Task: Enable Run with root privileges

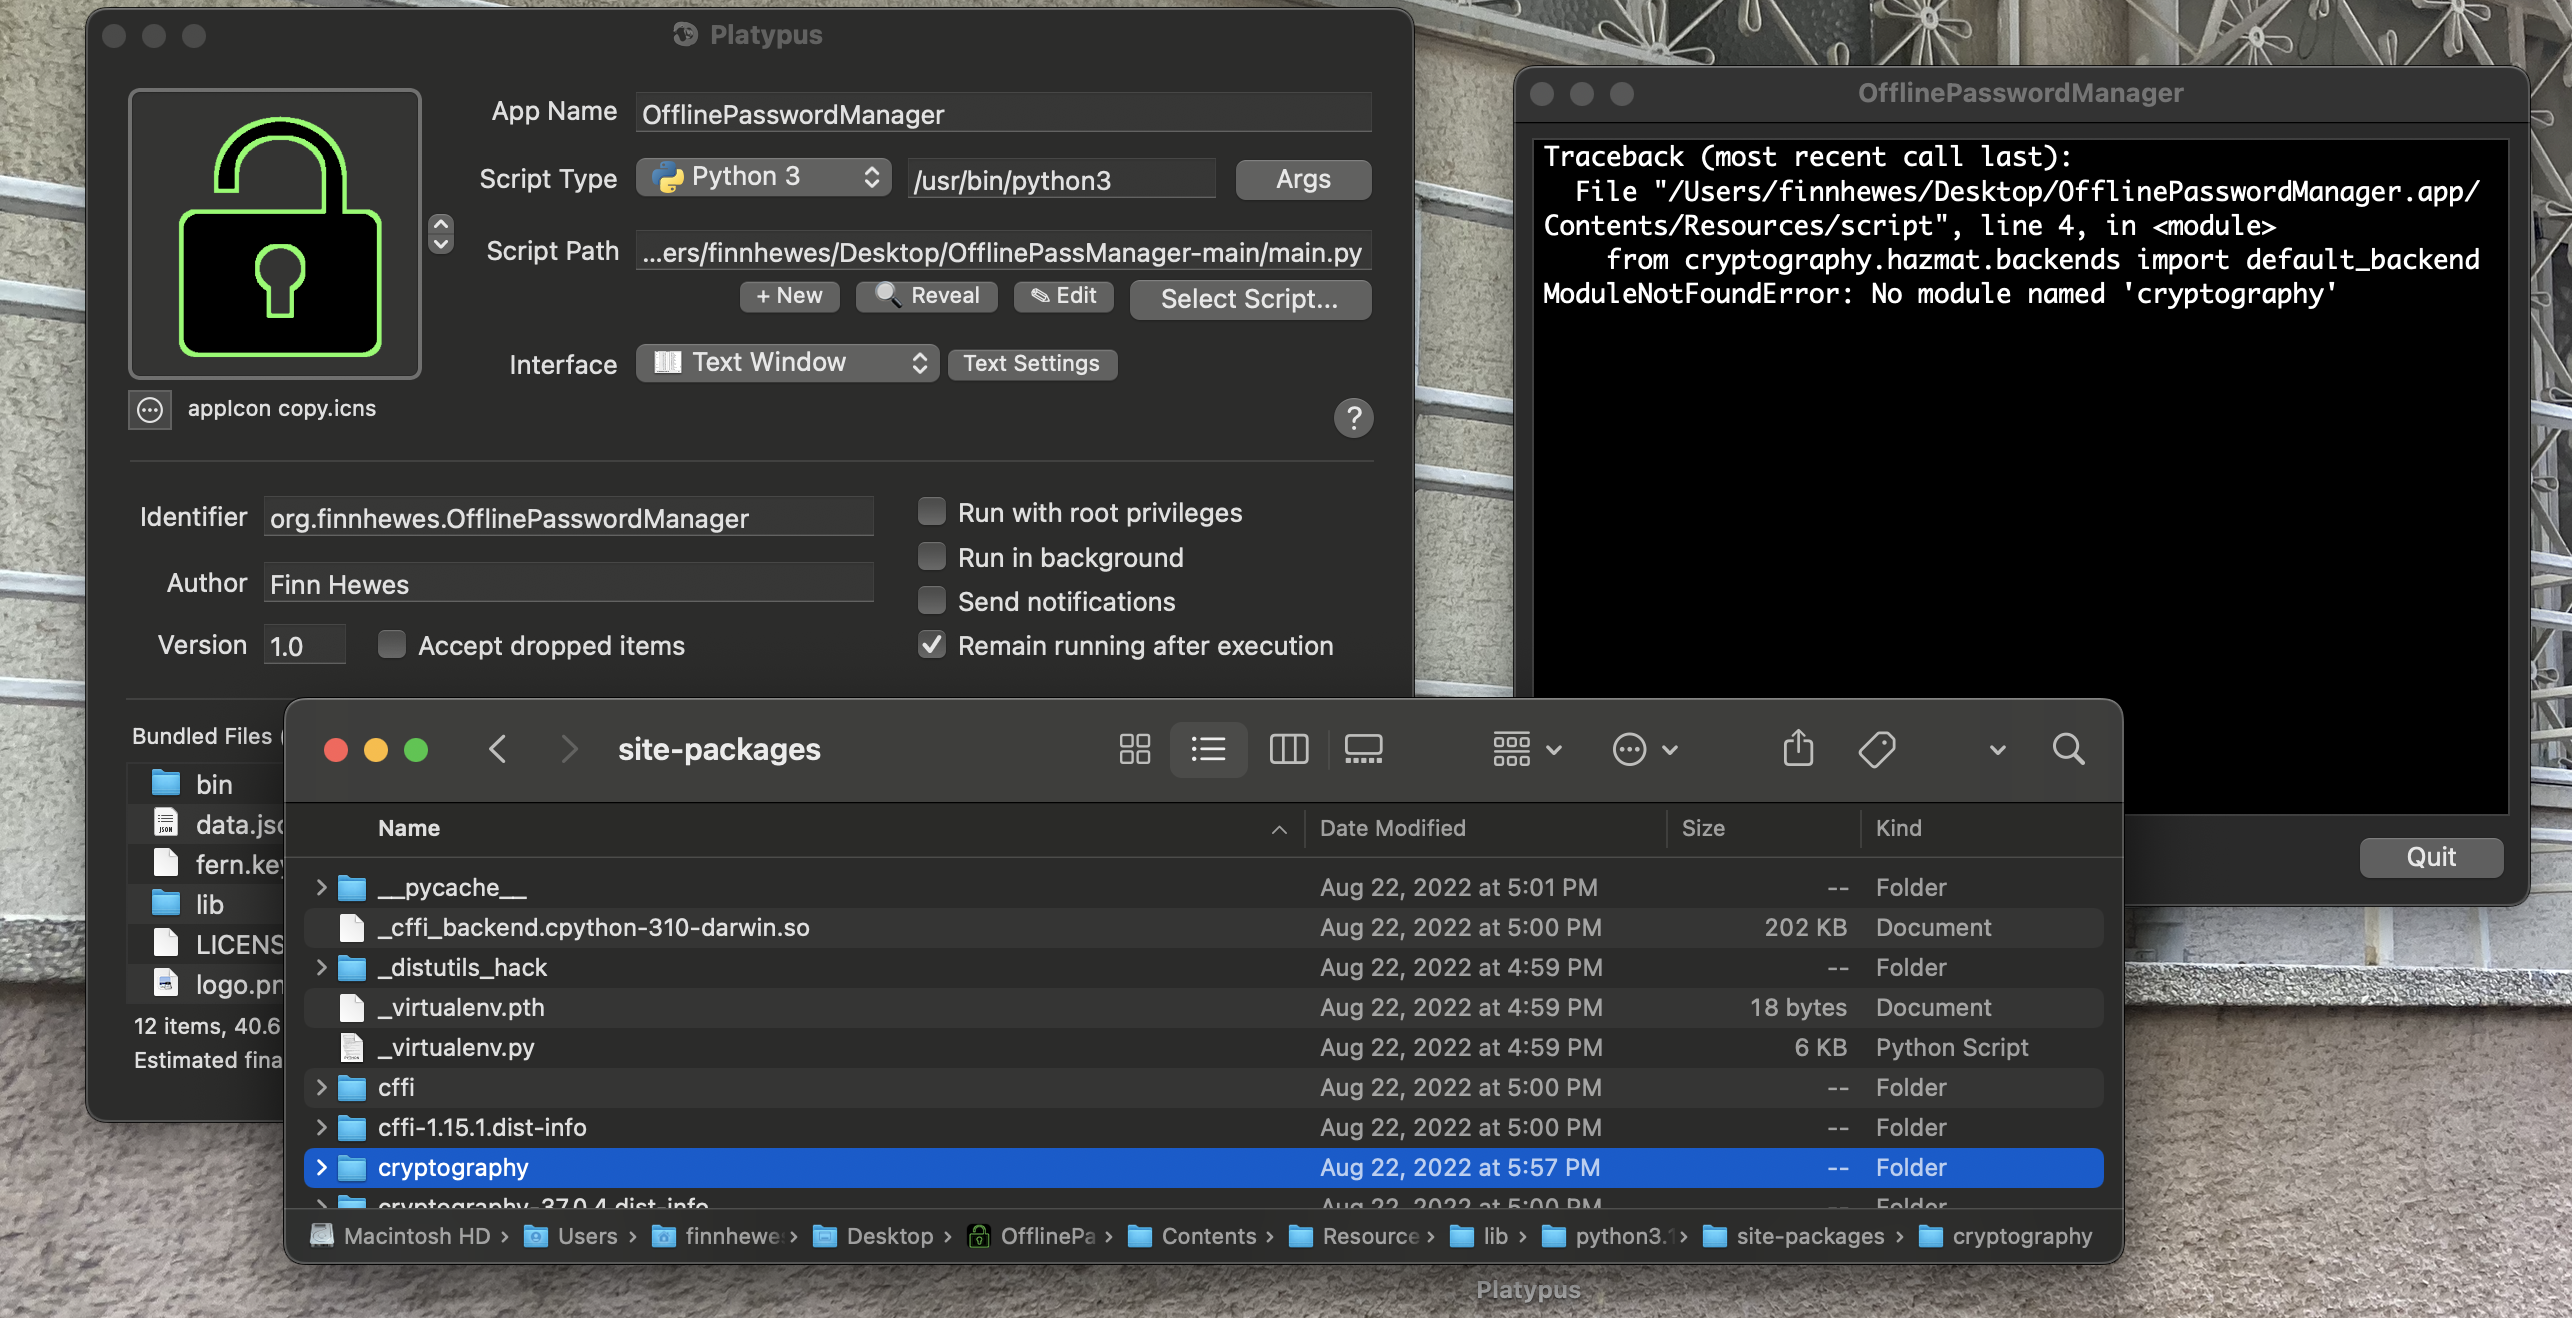Action: coord(931,511)
